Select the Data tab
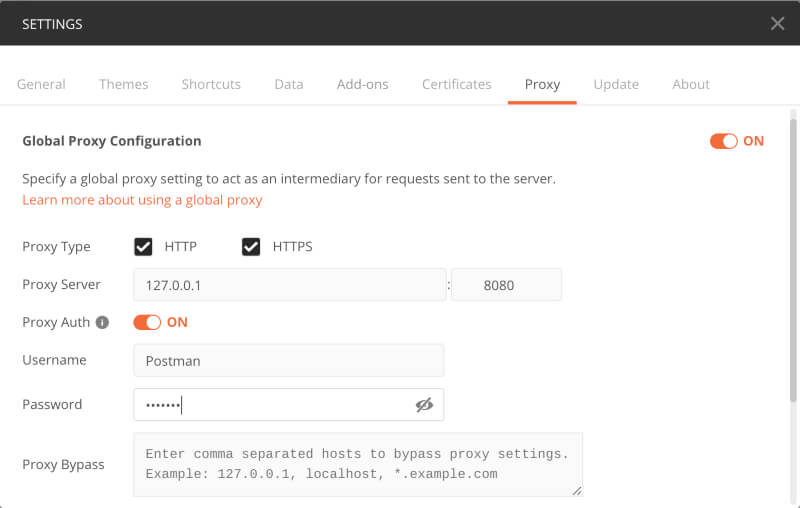Screen dimensions: 800x508 (289, 84)
